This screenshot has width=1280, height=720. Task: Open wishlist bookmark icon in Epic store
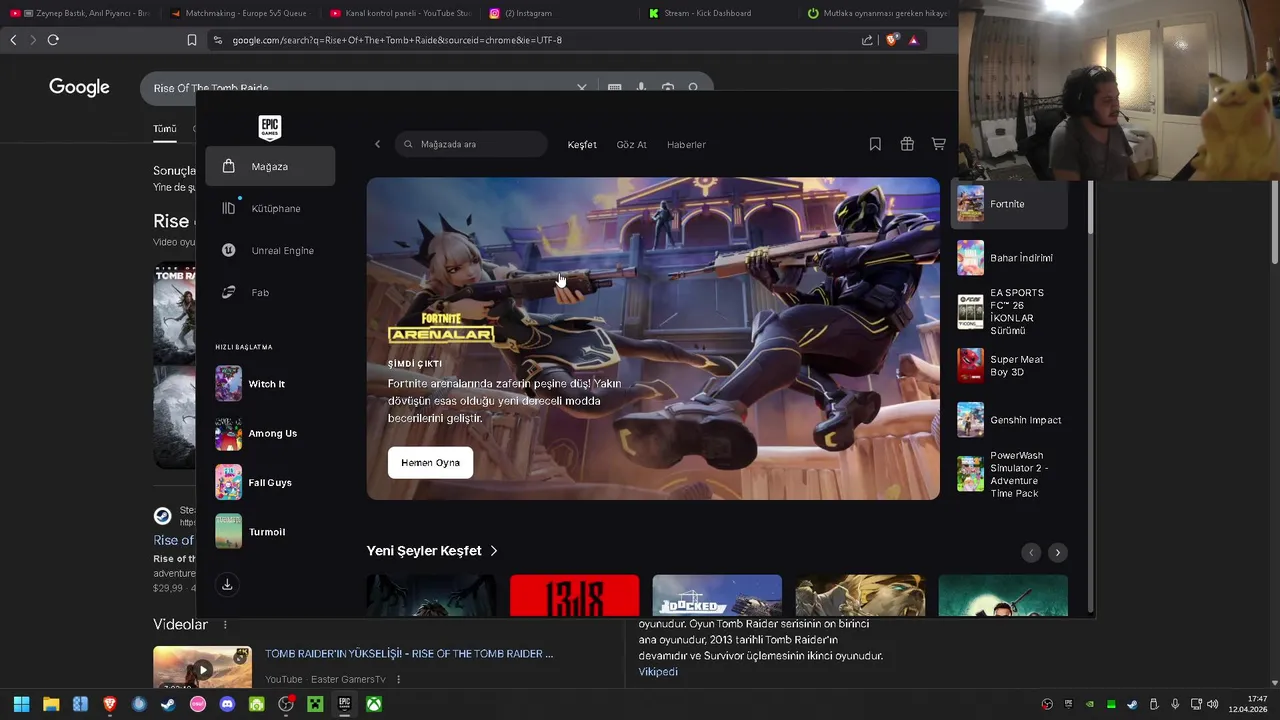[x=875, y=144]
